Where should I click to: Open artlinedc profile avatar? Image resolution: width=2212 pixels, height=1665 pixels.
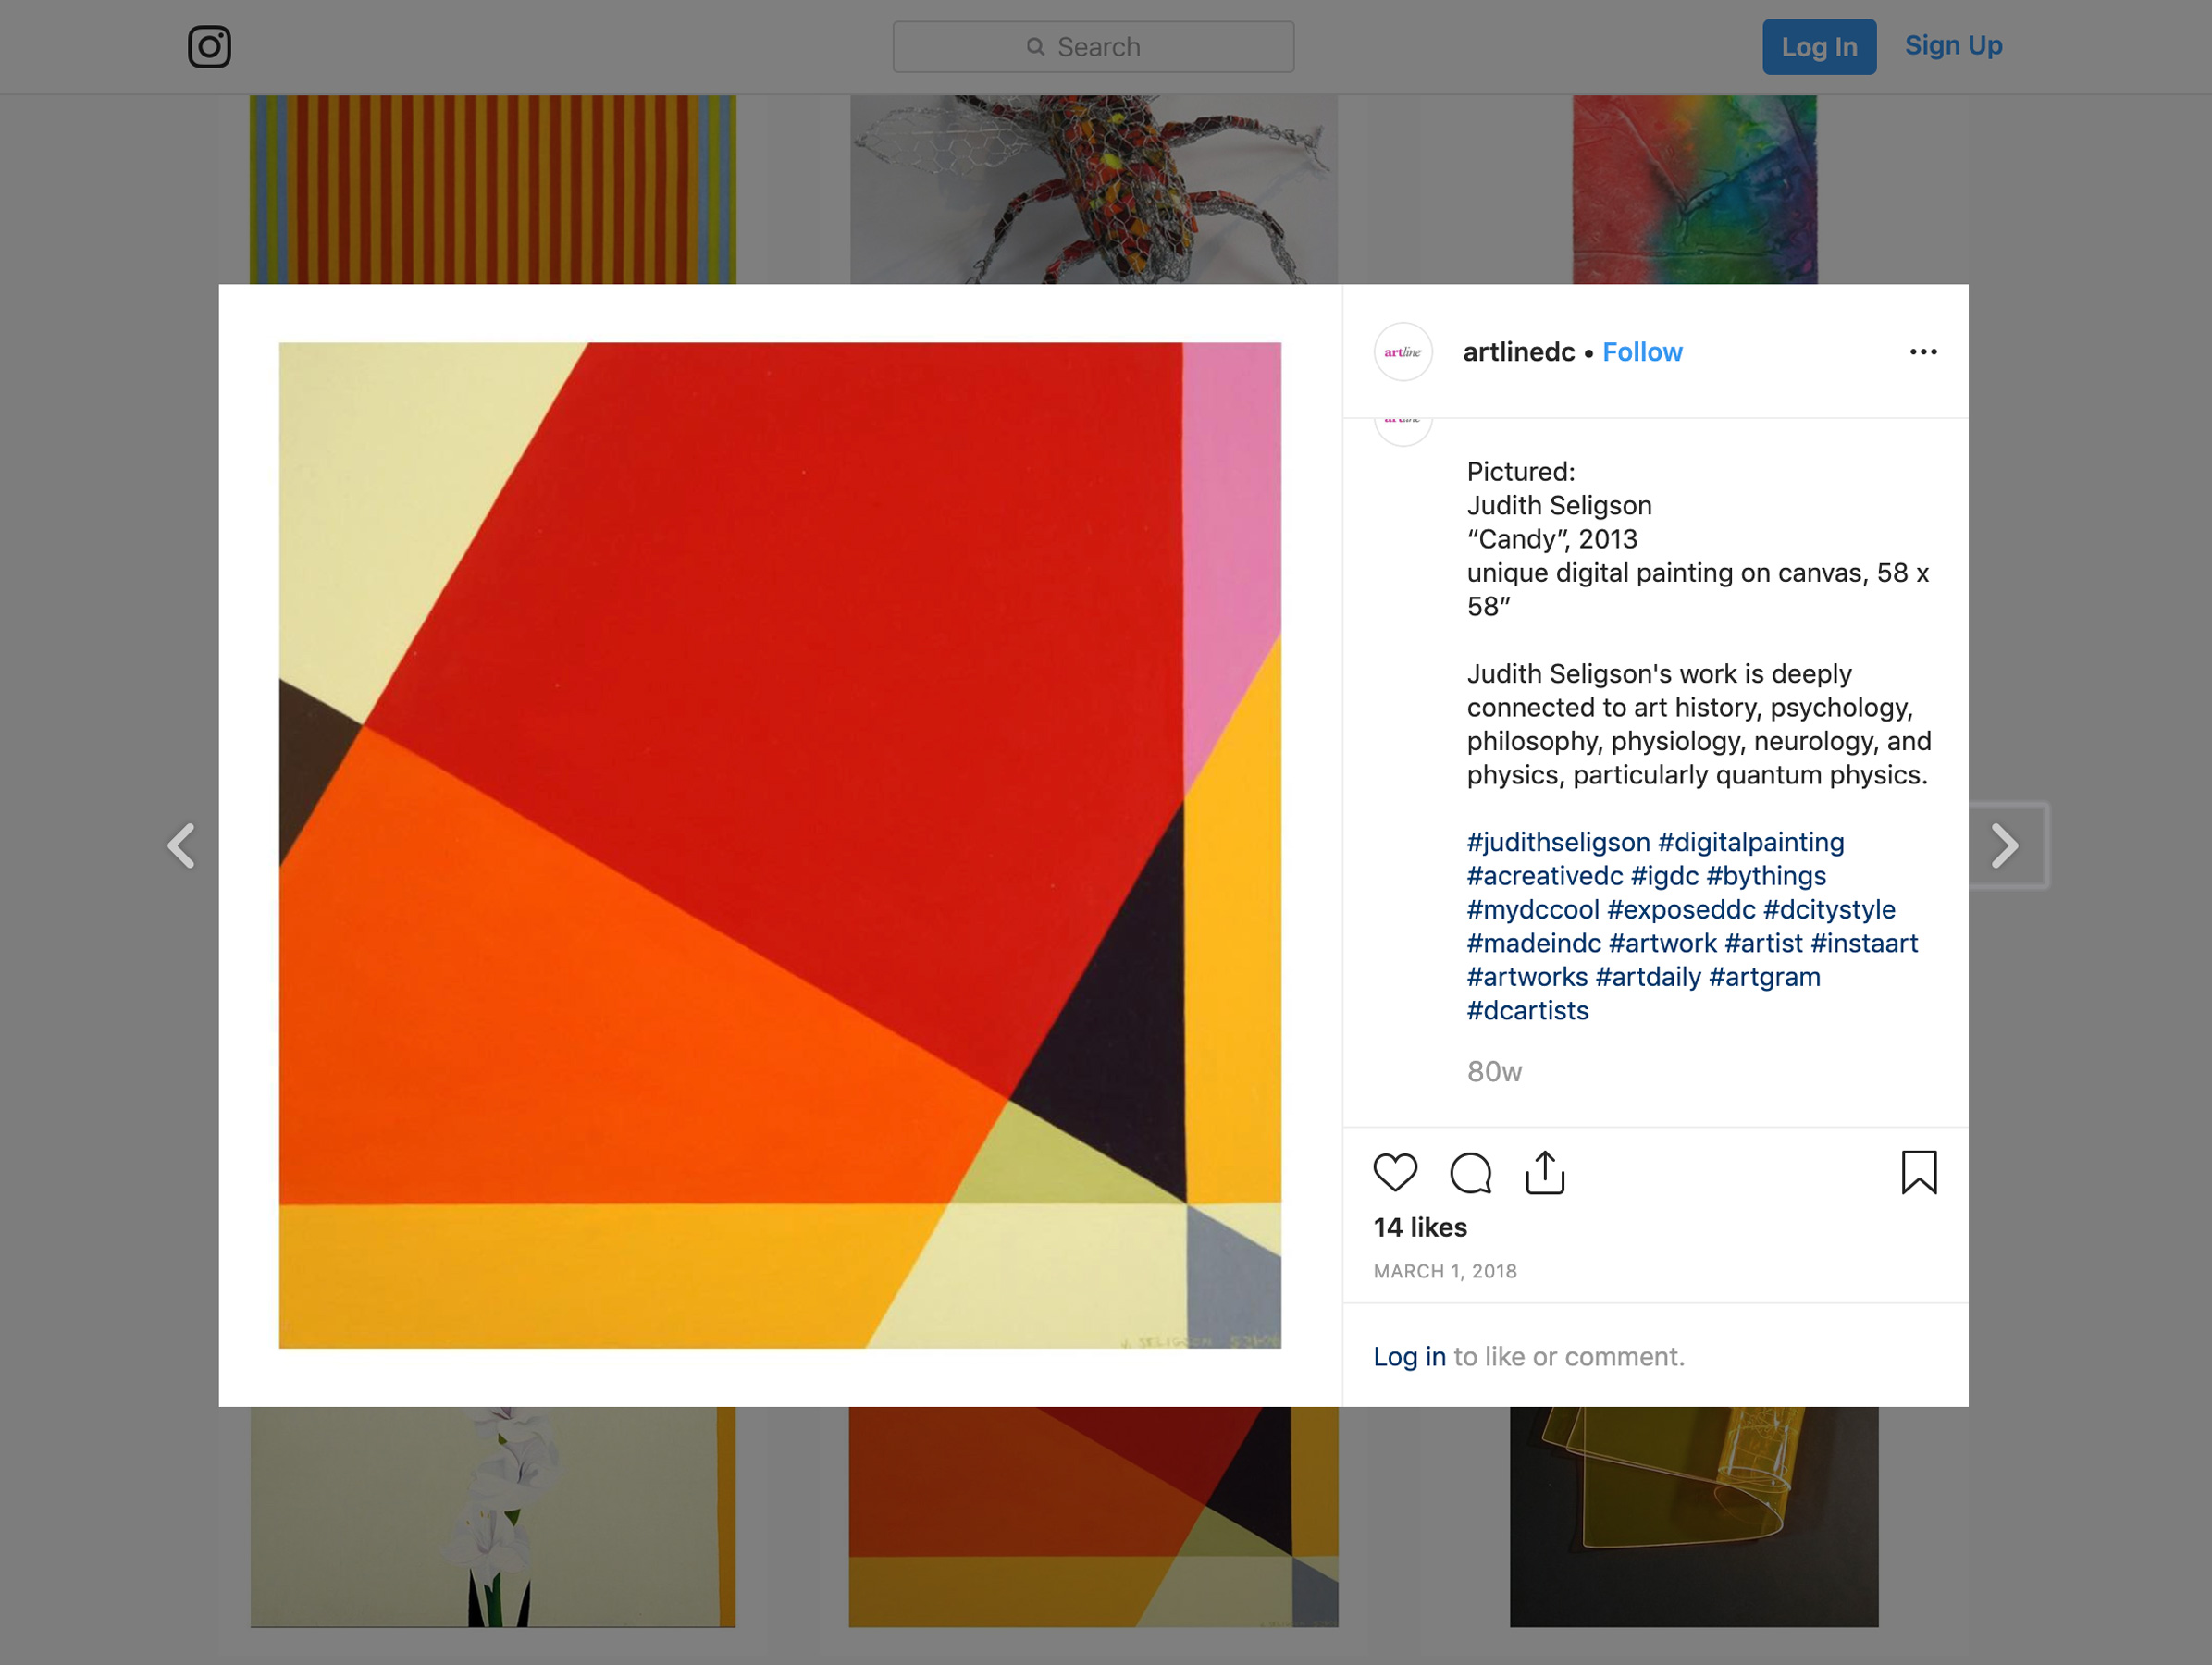click(1403, 352)
